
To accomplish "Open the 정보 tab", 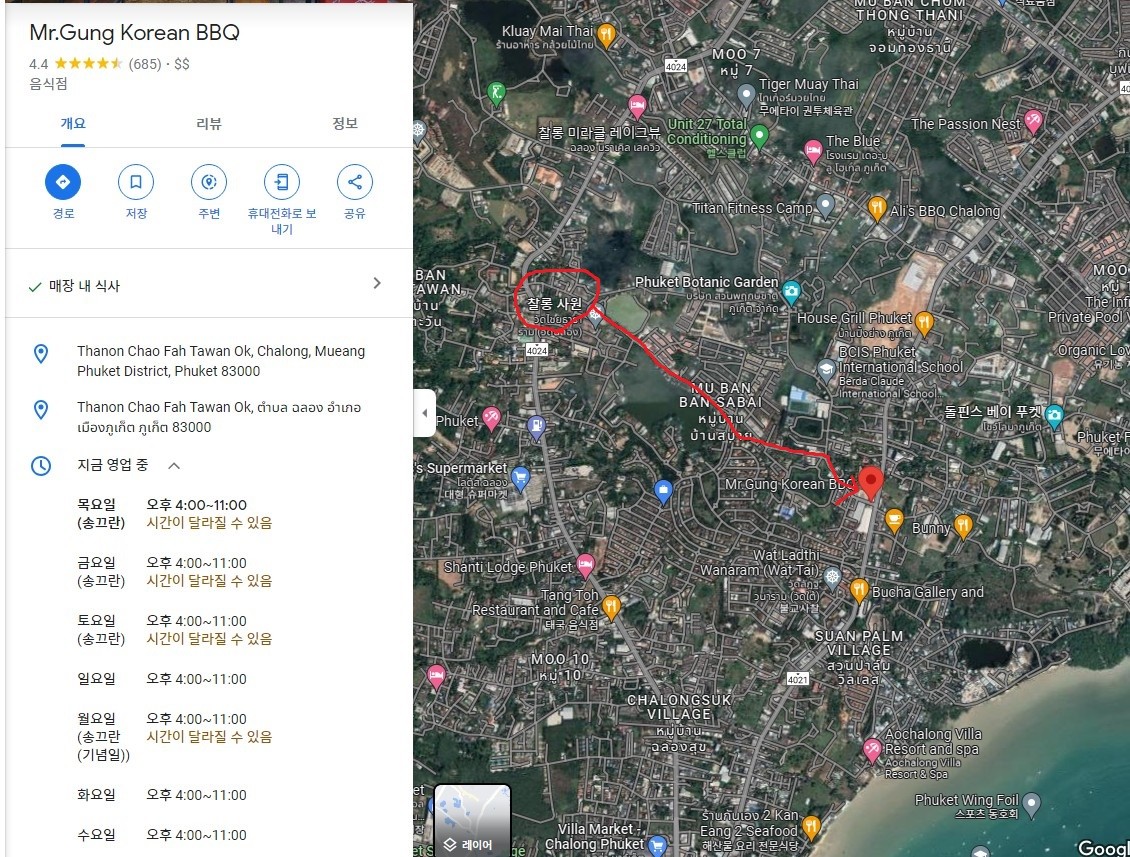I will coord(344,124).
